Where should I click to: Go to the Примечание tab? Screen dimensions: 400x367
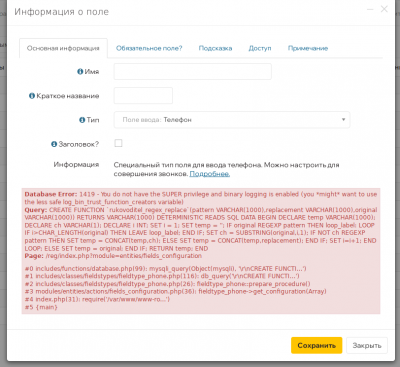[308, 48]
